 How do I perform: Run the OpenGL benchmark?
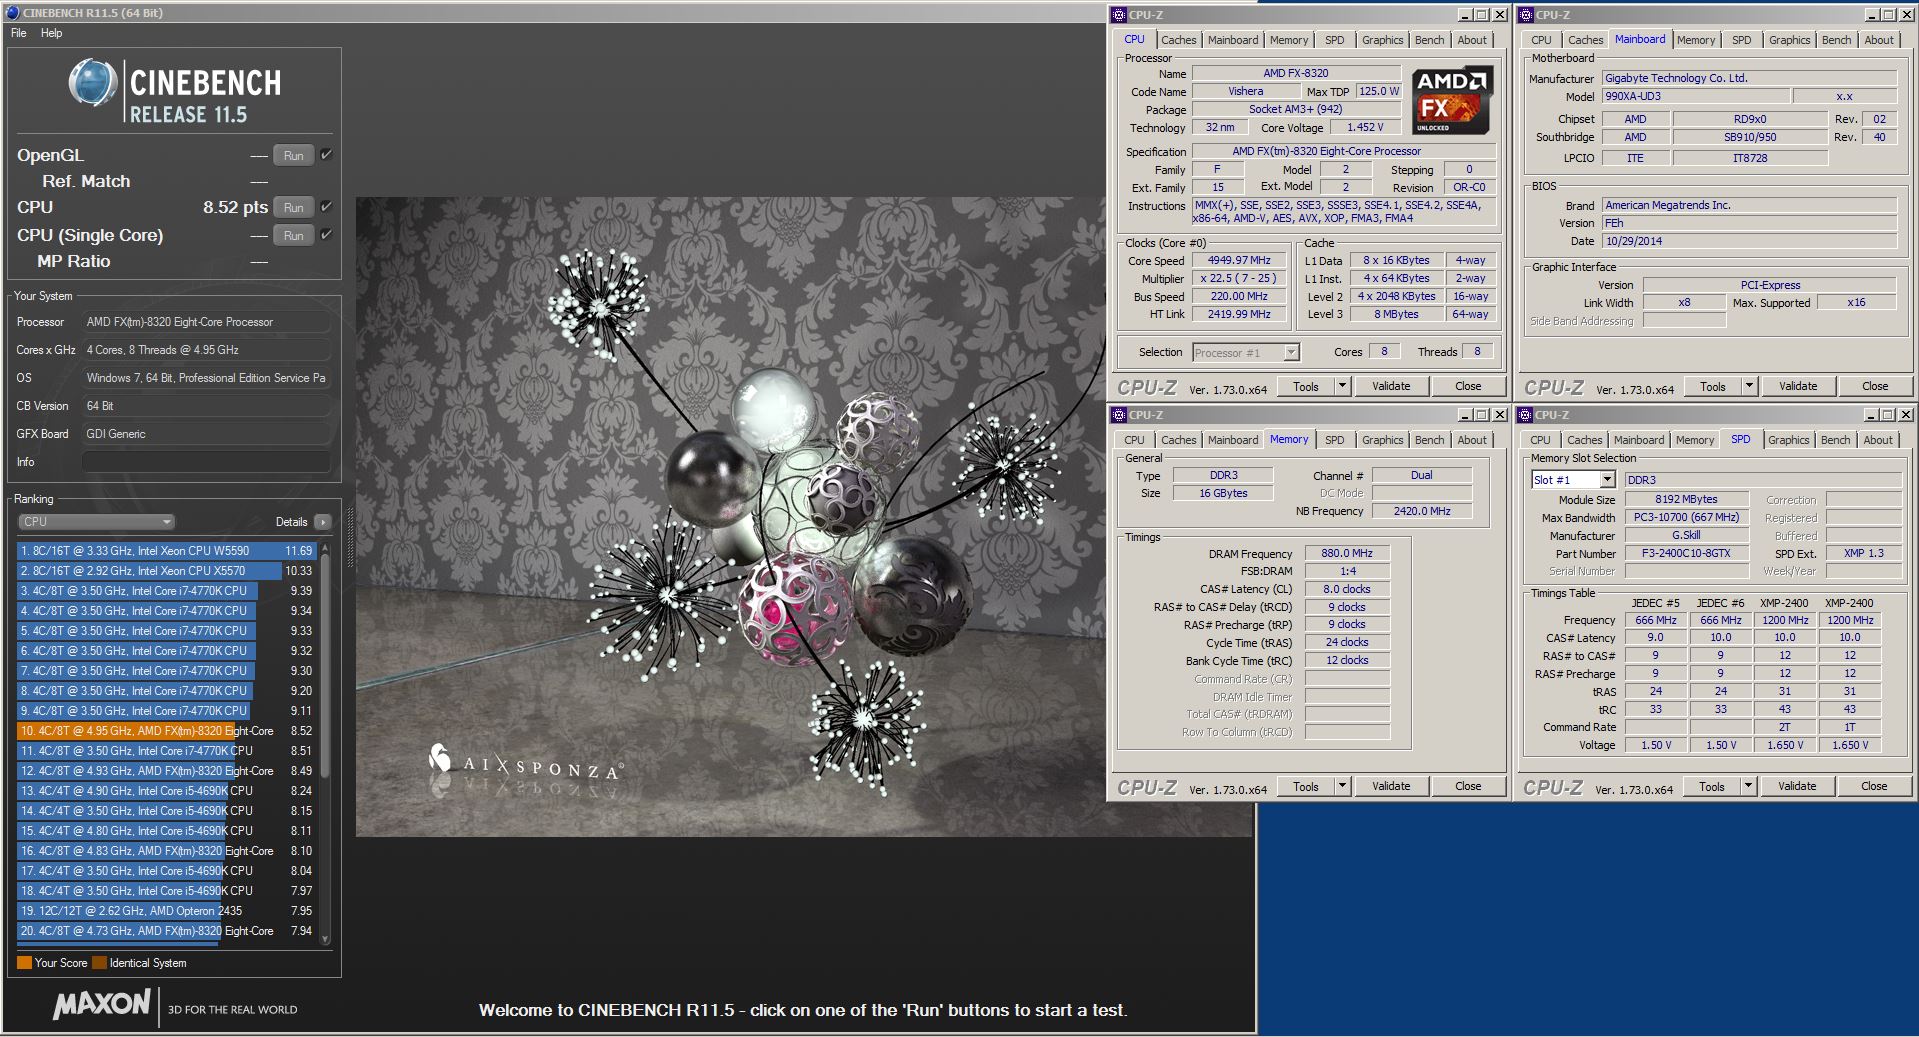click(293, 155)
